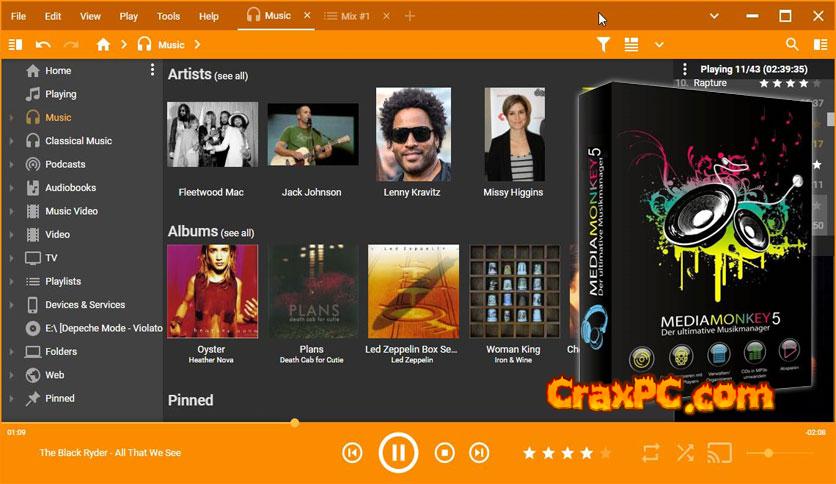Open the Missy Higgins artist thumbnail

pyautogui.click(x=515, y=134)
